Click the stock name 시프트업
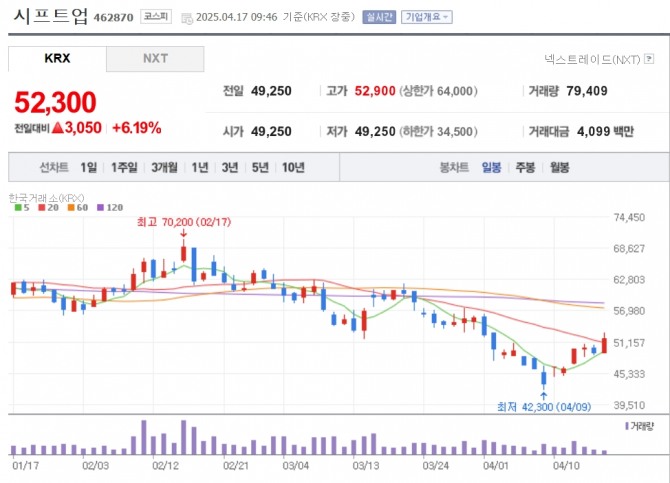Image resolution: width=670 pixels, height=483 pixels. [50, 17]
